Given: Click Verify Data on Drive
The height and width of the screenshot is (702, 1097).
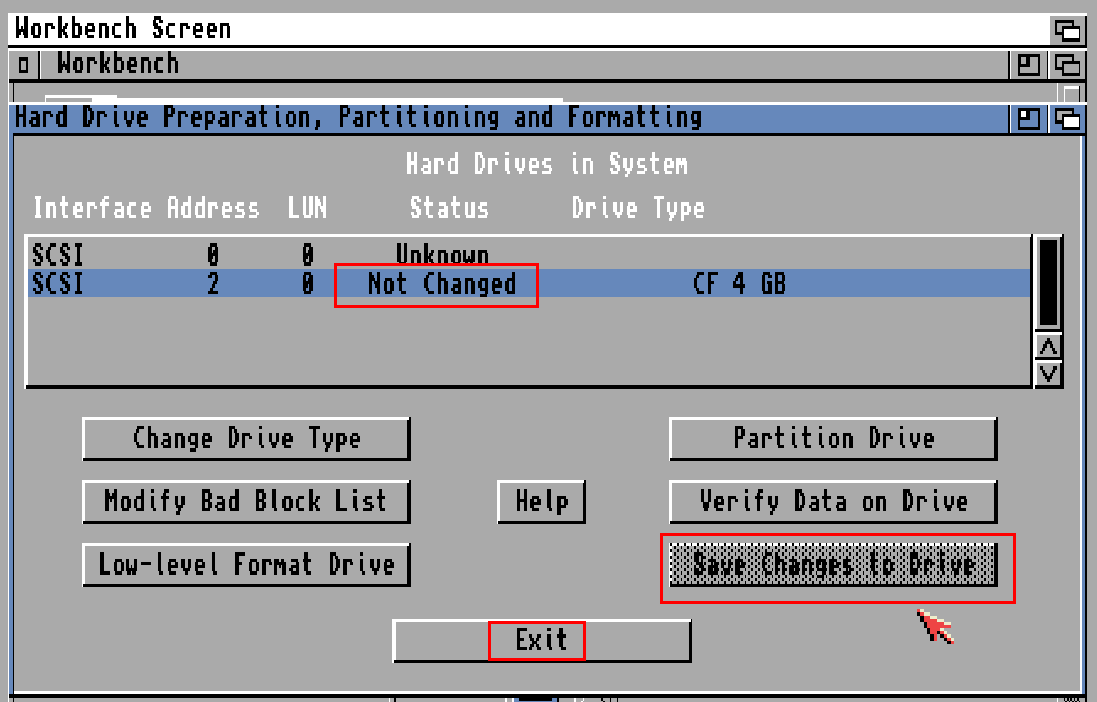Looking at the screenshot, I should coord(832,501).
